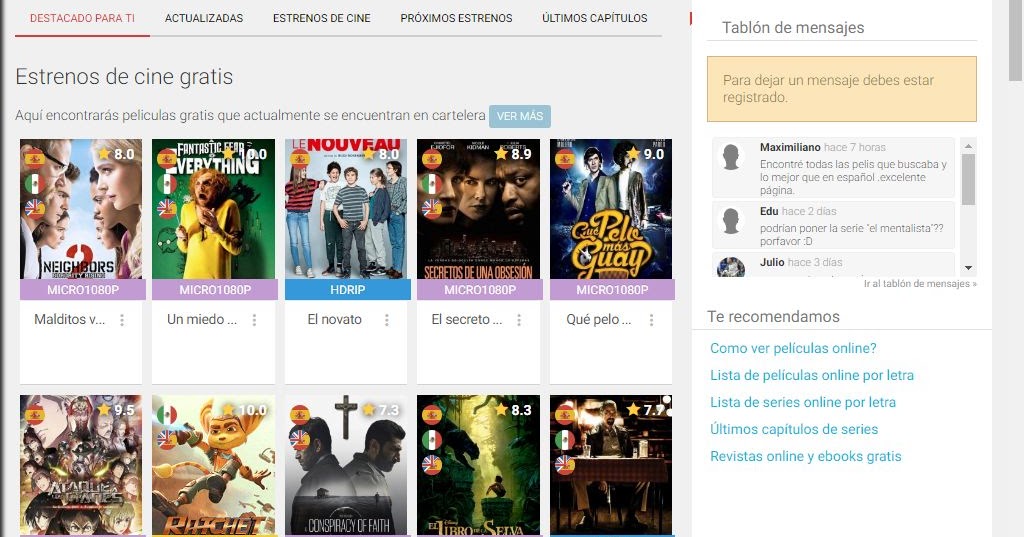Click the page vertical scrollbar thumb
1024x537 pixels.
pos(1016,41)
